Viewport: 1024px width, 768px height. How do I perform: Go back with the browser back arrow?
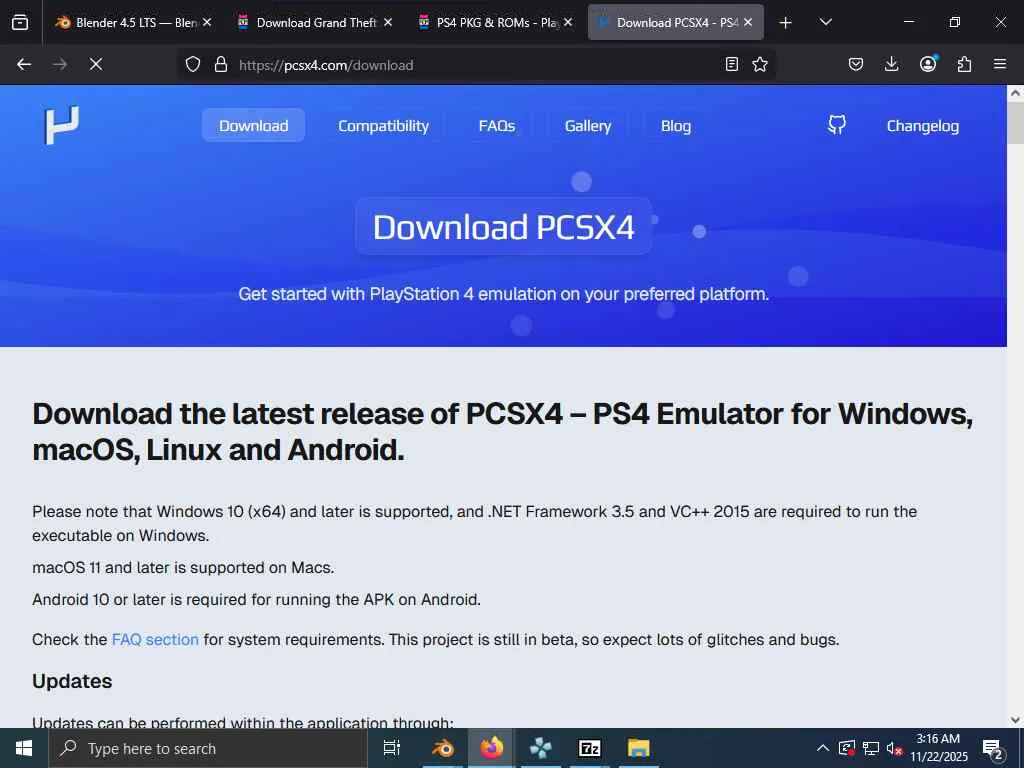[24, 64]
